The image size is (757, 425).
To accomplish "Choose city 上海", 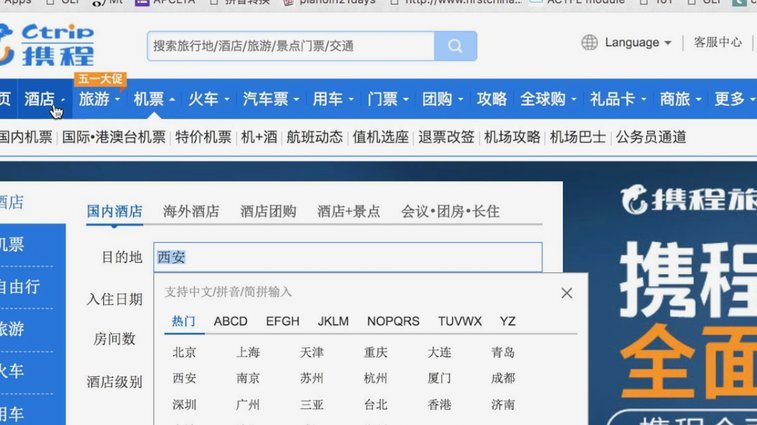I will pyautogui.click(x=248, y=353).
